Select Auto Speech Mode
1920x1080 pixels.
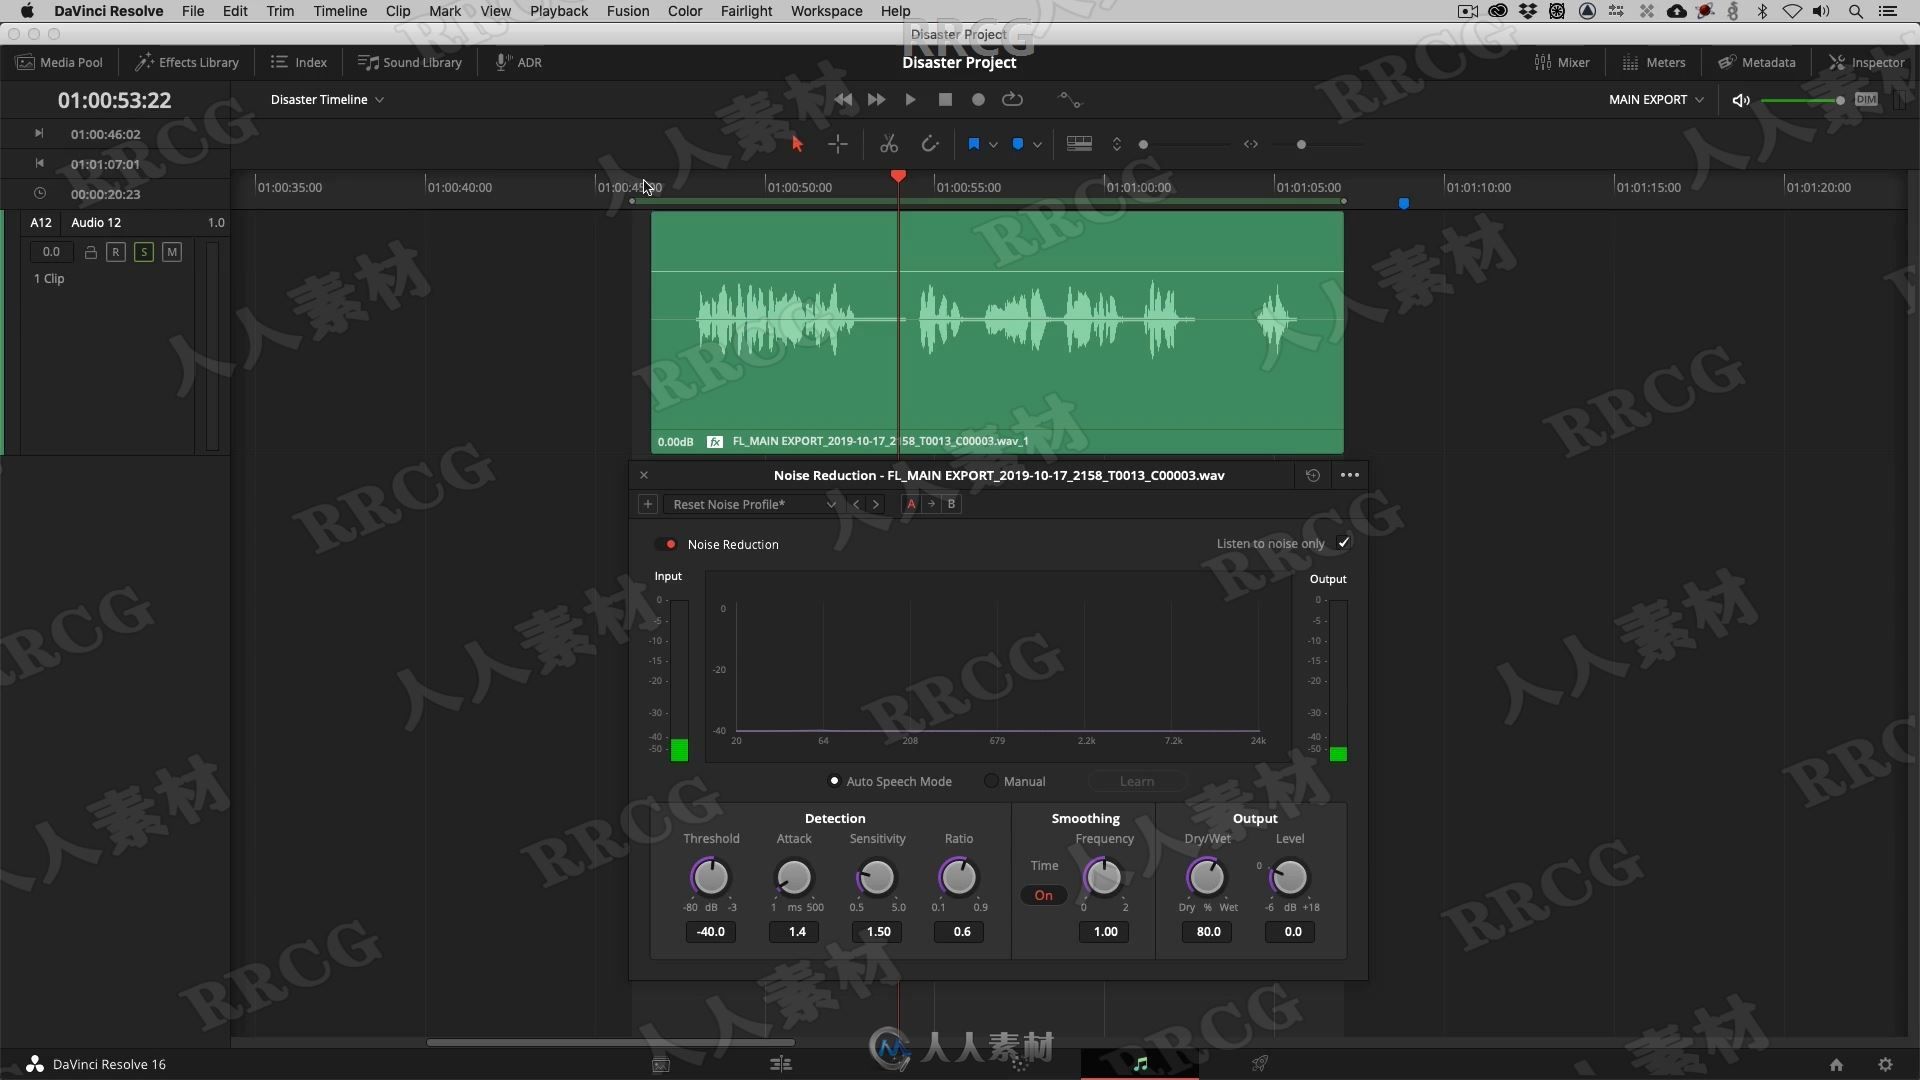pos(834,781)
